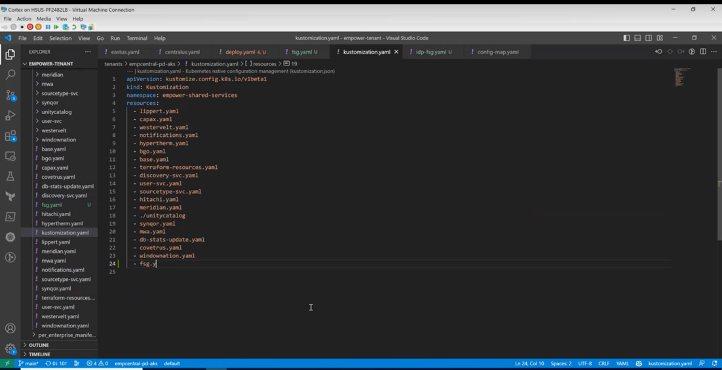Click the remote window indicator in status bar
Image resolution: width=722 pixels, height=370 pixels.
click(7, 364)
